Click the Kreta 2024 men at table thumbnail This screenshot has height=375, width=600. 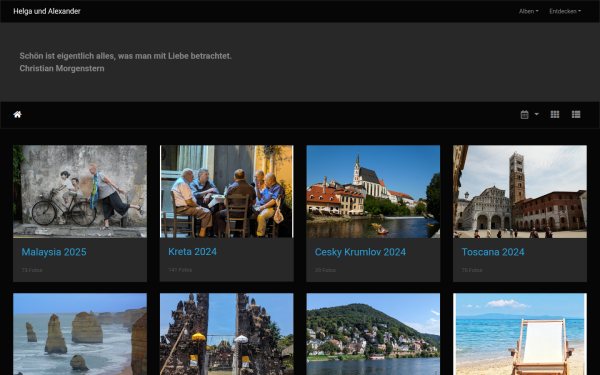[x=227, y=191]
